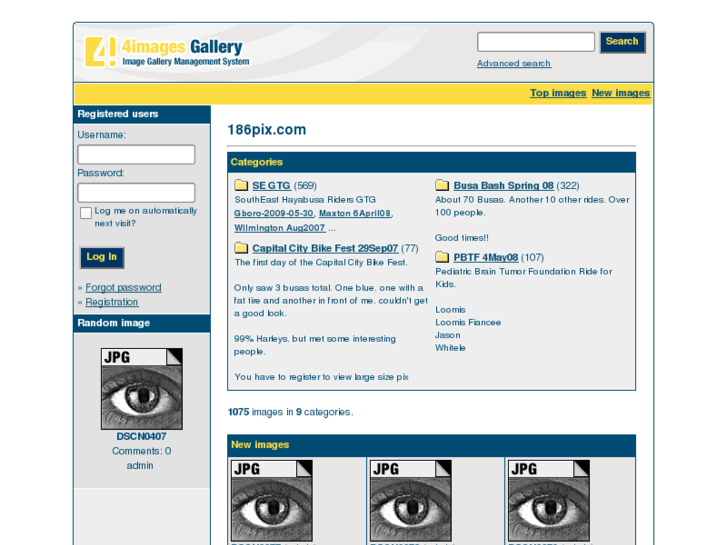The height and width of the screenshot is (545, 727).
Task: Open the Advanced search link
Action: pos(514,63)
